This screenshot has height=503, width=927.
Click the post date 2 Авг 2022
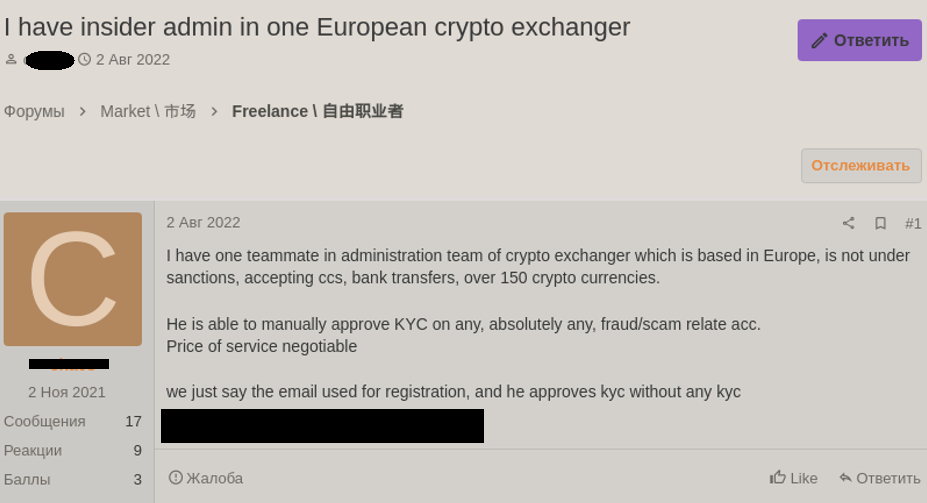click(203, 223)
